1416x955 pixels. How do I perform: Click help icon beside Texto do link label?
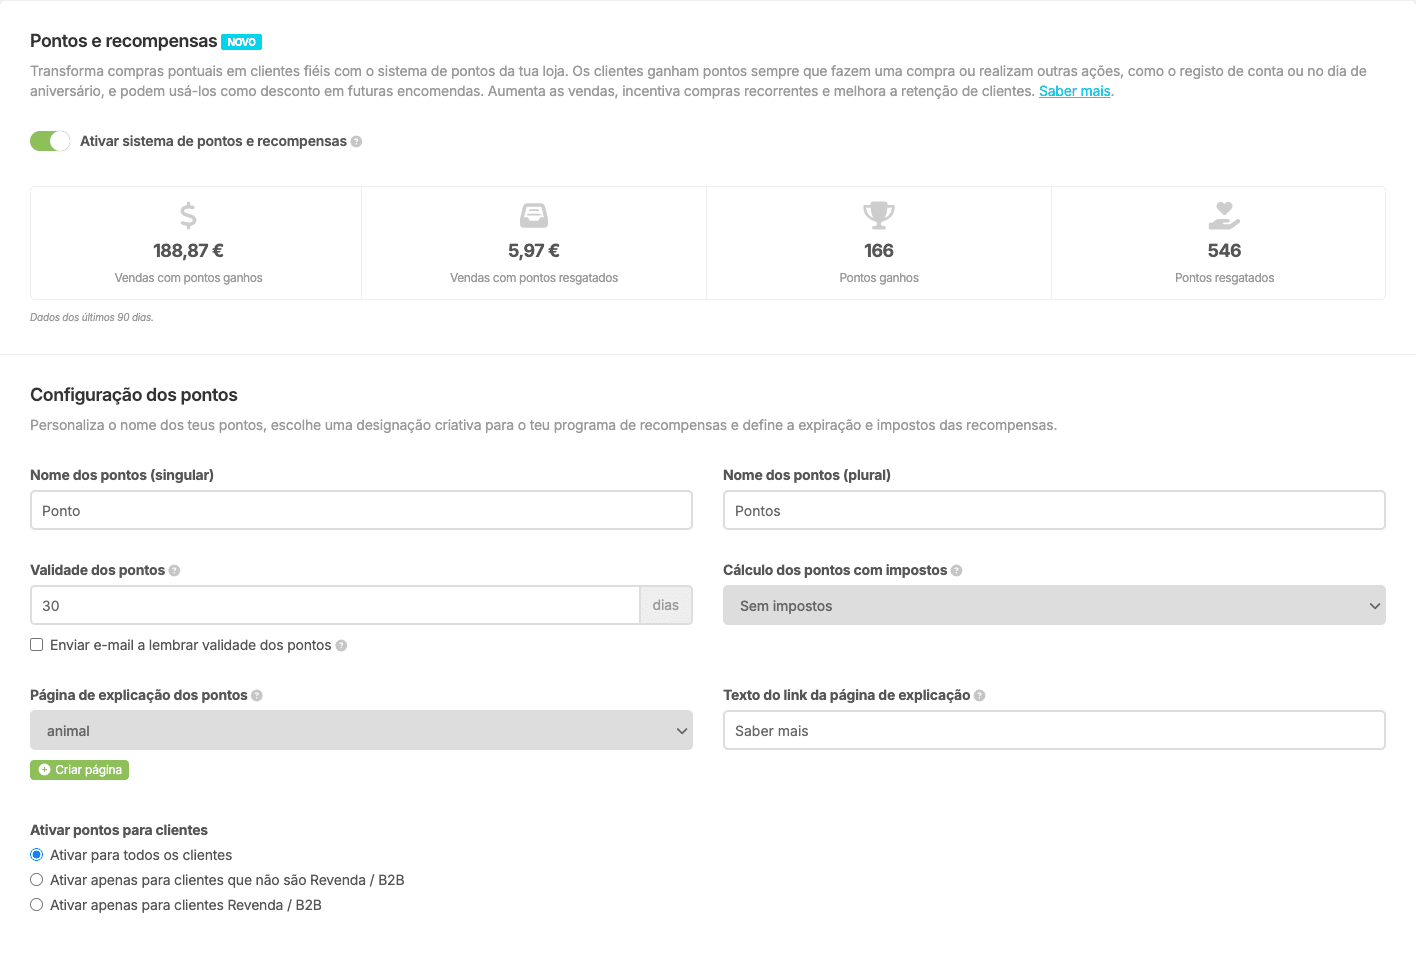click(x=980, y=696)
